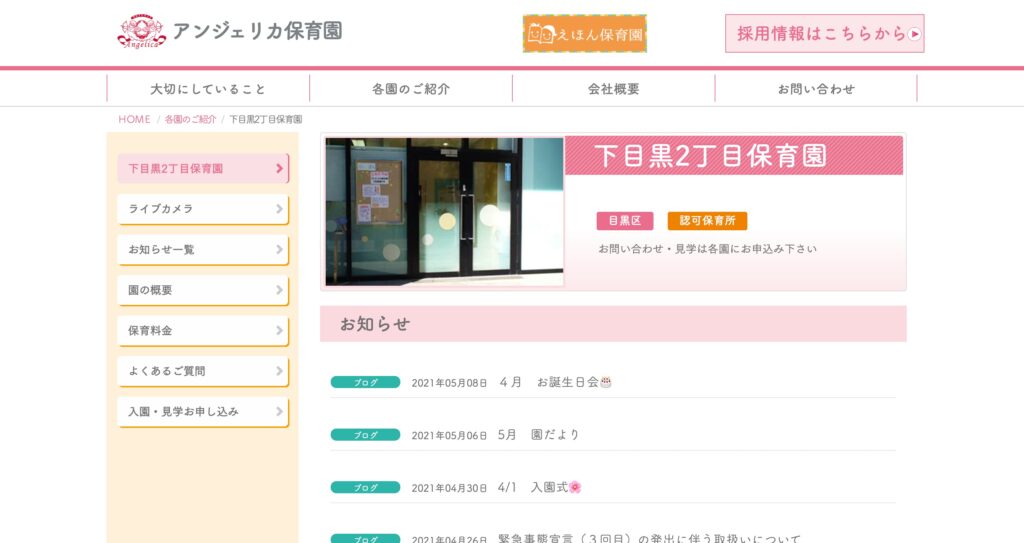Click the 目黒区 pink tag
The width and height of the screenshot is (1024, 543).
[624, 221]
